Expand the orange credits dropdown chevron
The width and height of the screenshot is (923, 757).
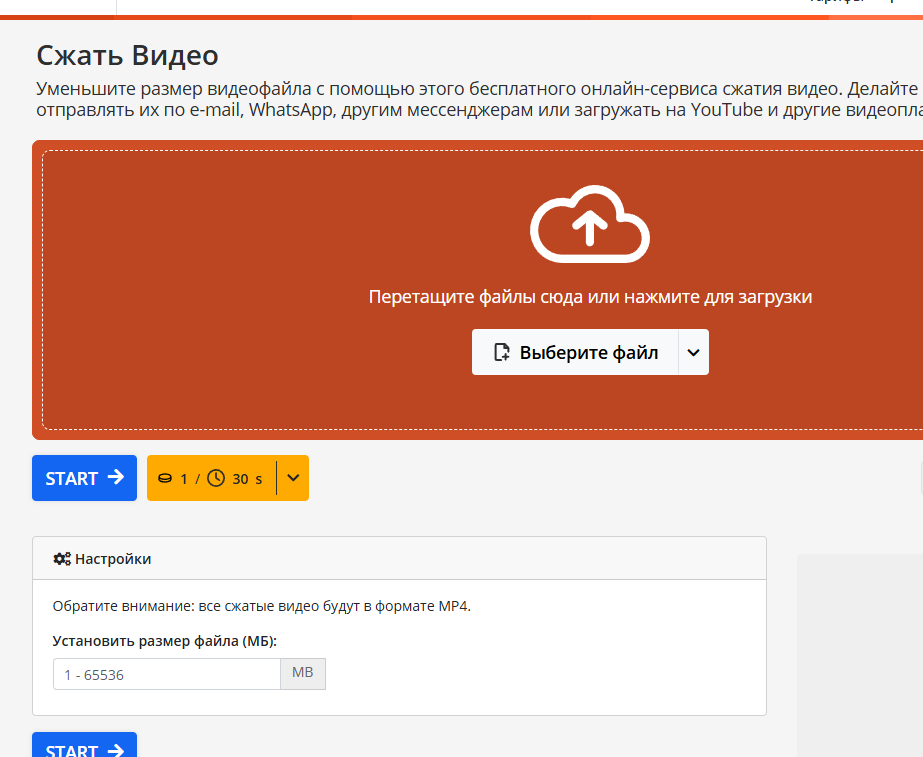tap(293, 478)
